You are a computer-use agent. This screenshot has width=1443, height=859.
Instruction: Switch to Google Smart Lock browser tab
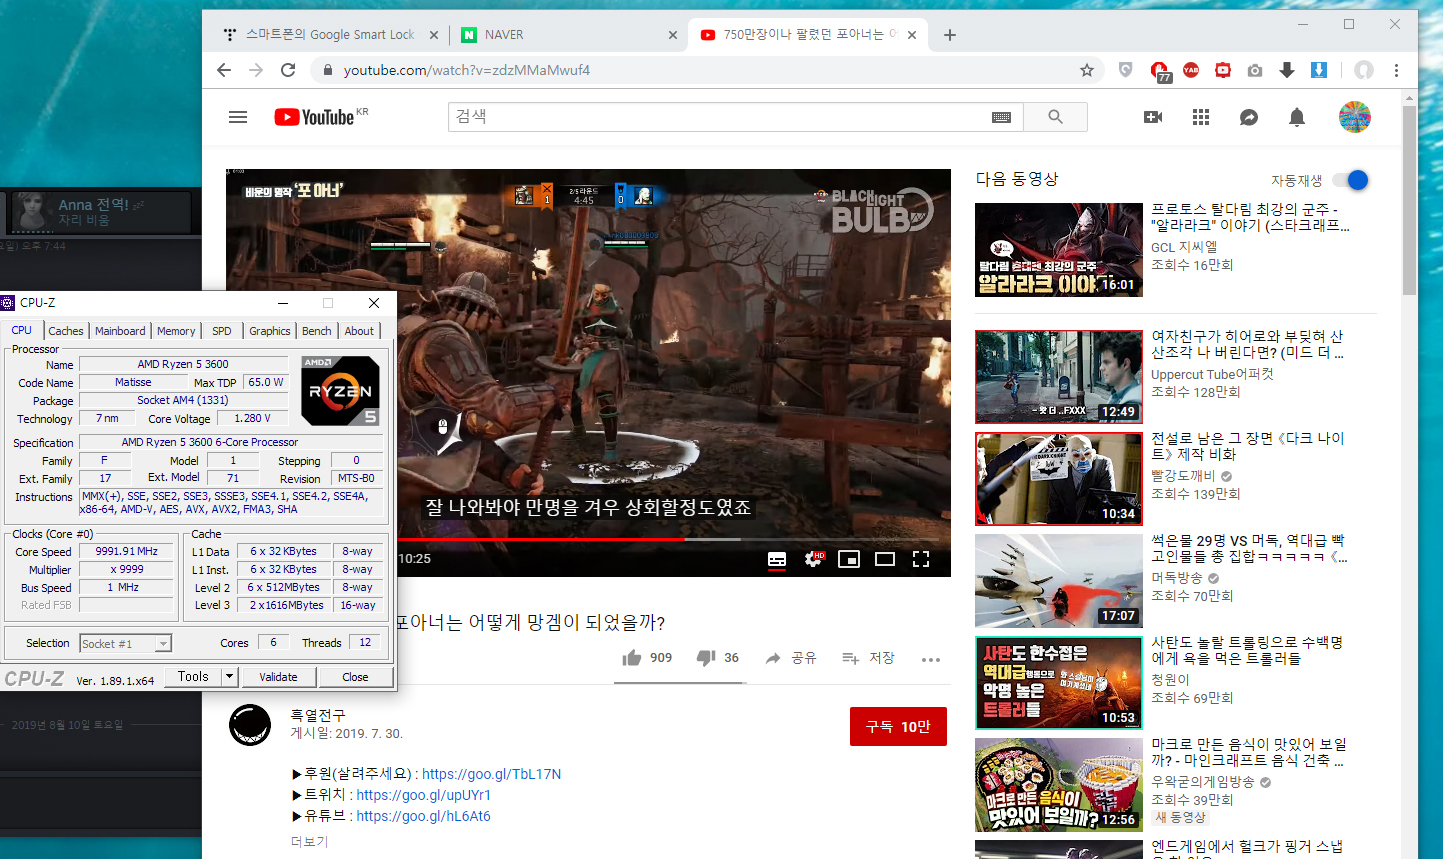click(x=330, y=35)
